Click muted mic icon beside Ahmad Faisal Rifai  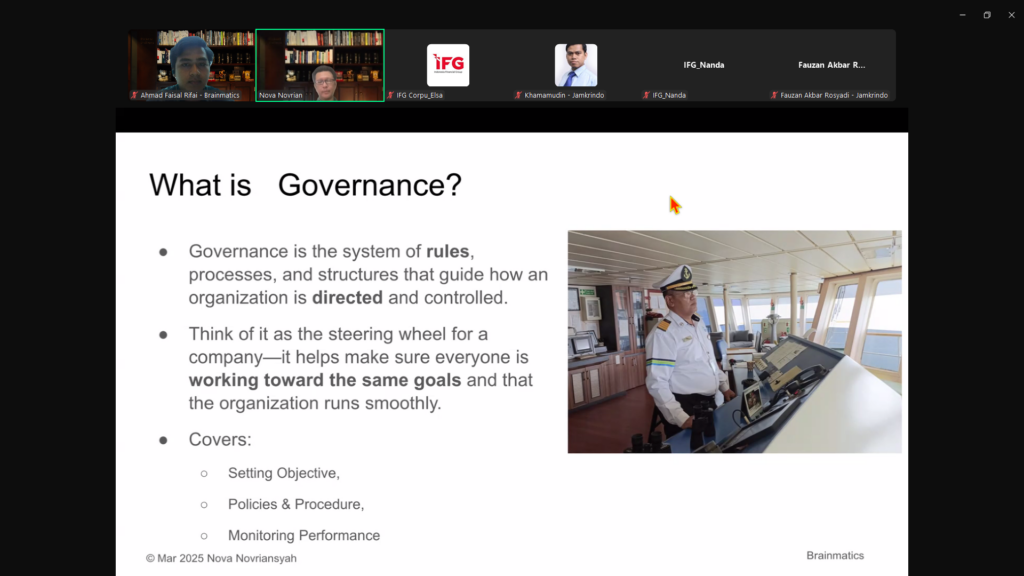135,95
